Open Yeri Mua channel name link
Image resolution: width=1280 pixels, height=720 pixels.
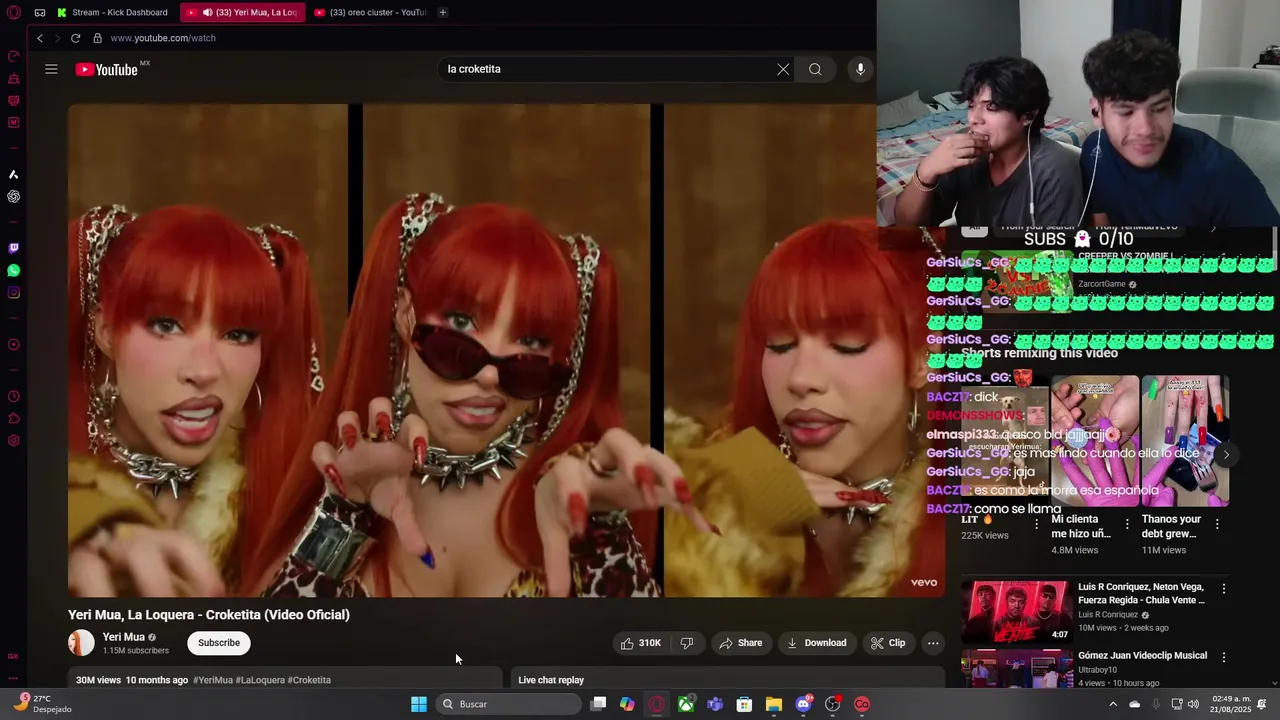pos(123,637)
